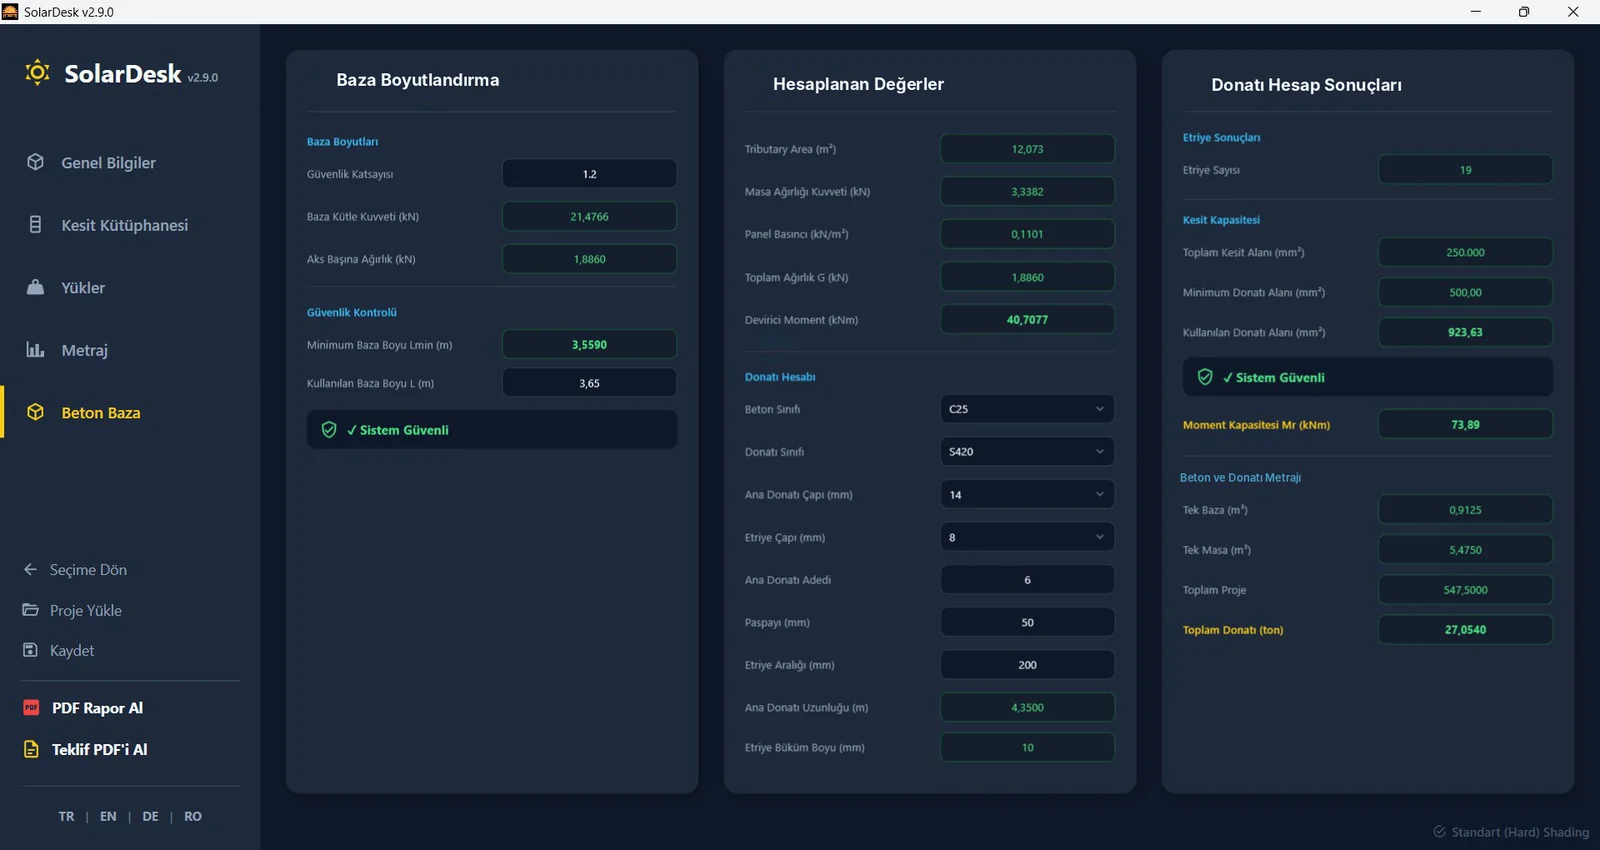Click the Paspayı (mm) input field
The image size is (1600, 850).
pos(1027,622)
